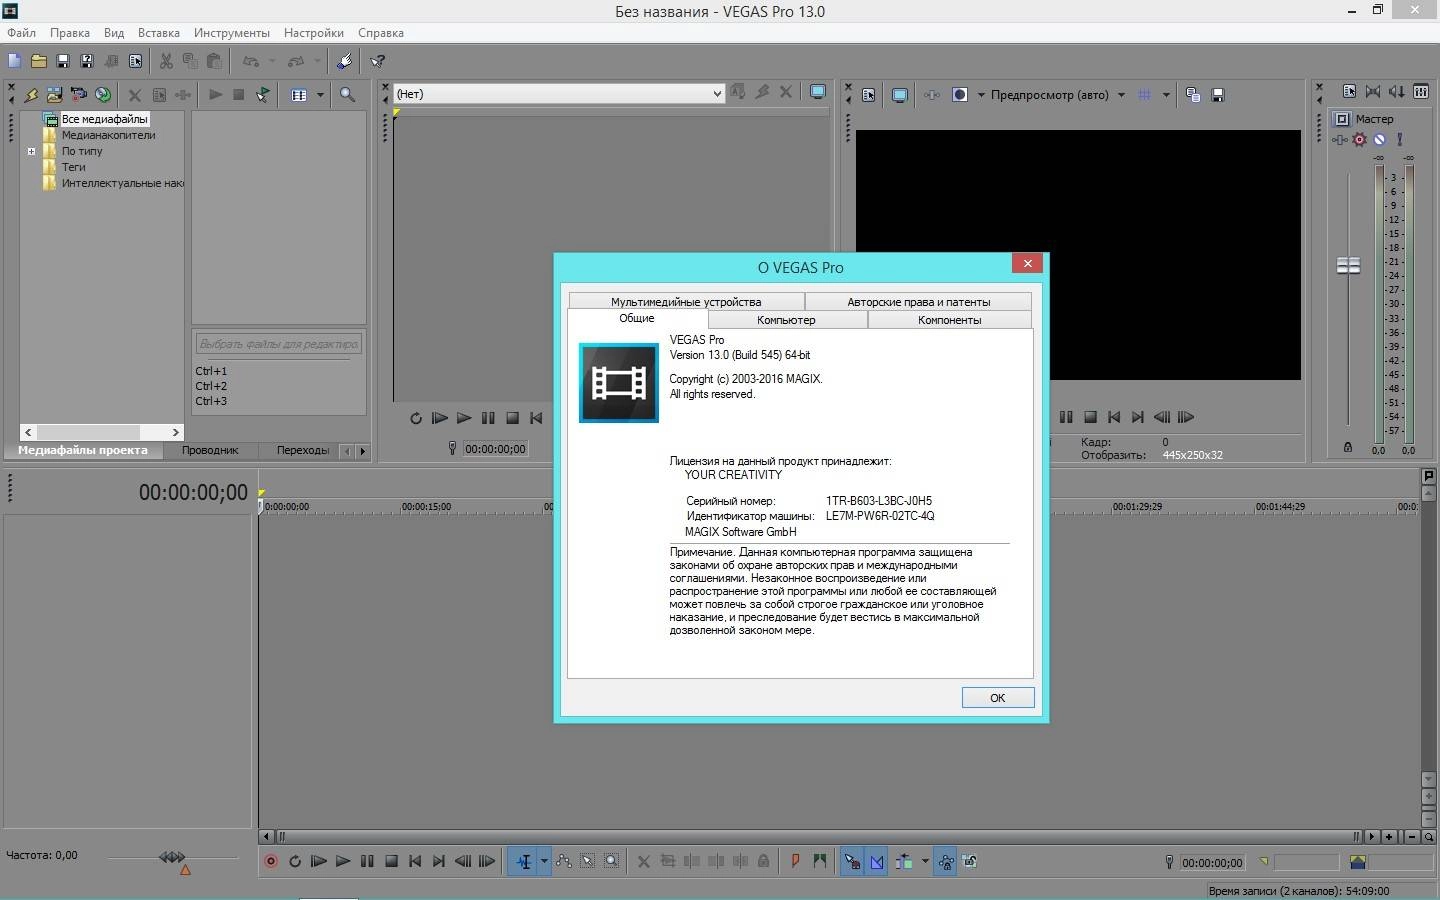This screenshot has width=1440, height=900.
Task: Toggle Master bus mute icon
Action: (1380, 139)
